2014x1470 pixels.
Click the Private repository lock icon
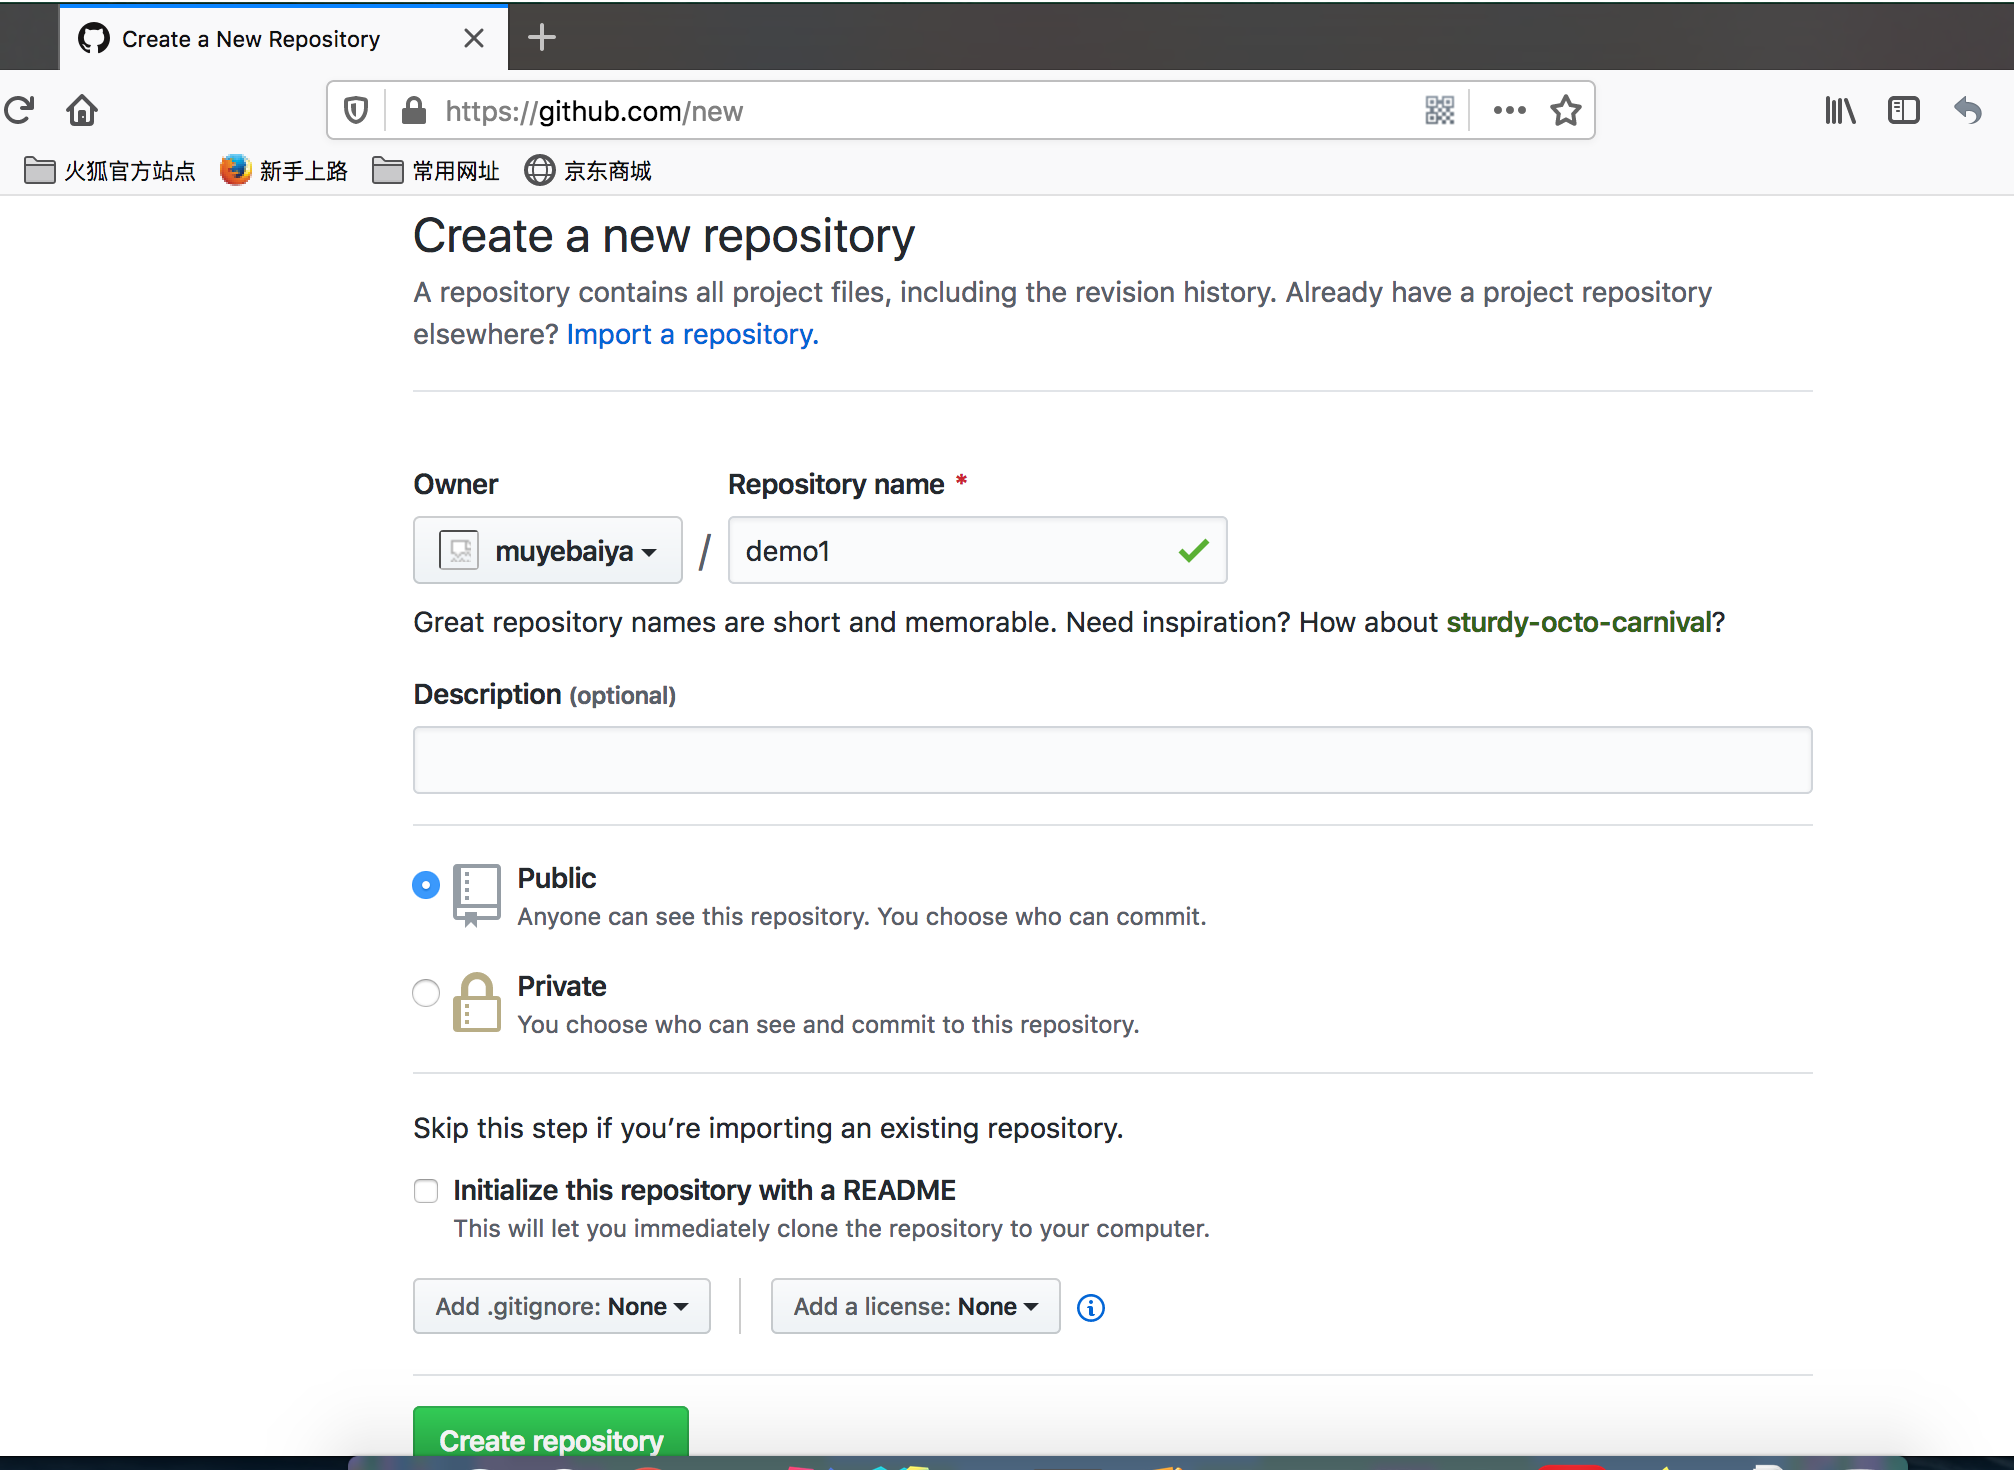476,1002
